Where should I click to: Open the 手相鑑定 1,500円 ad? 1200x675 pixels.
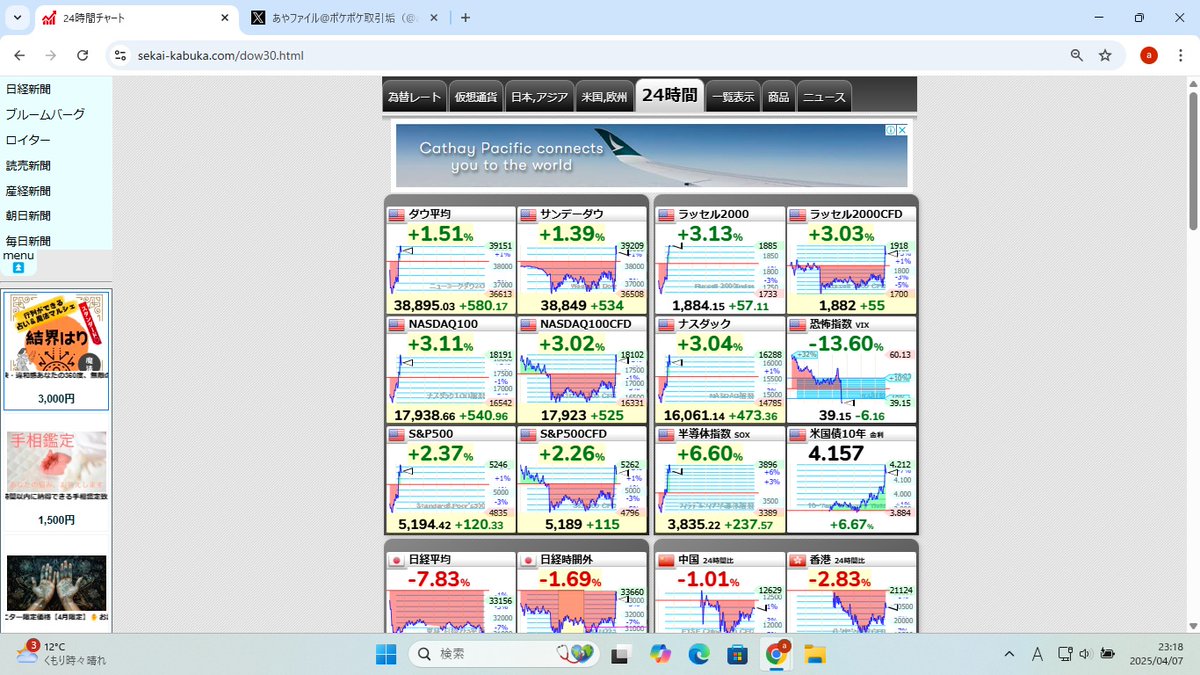coord(56,480)
